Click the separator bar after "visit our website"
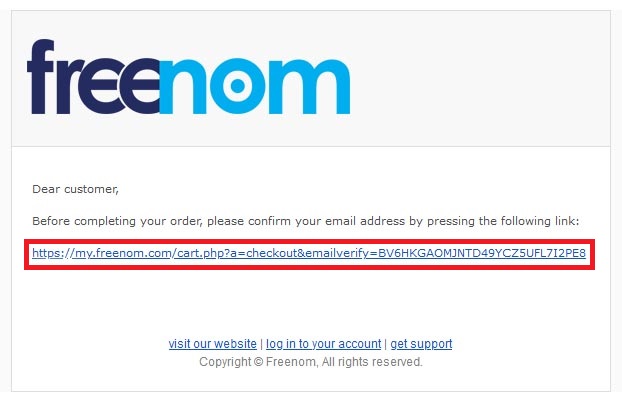The image size is (622, 406). coord(261,344)
